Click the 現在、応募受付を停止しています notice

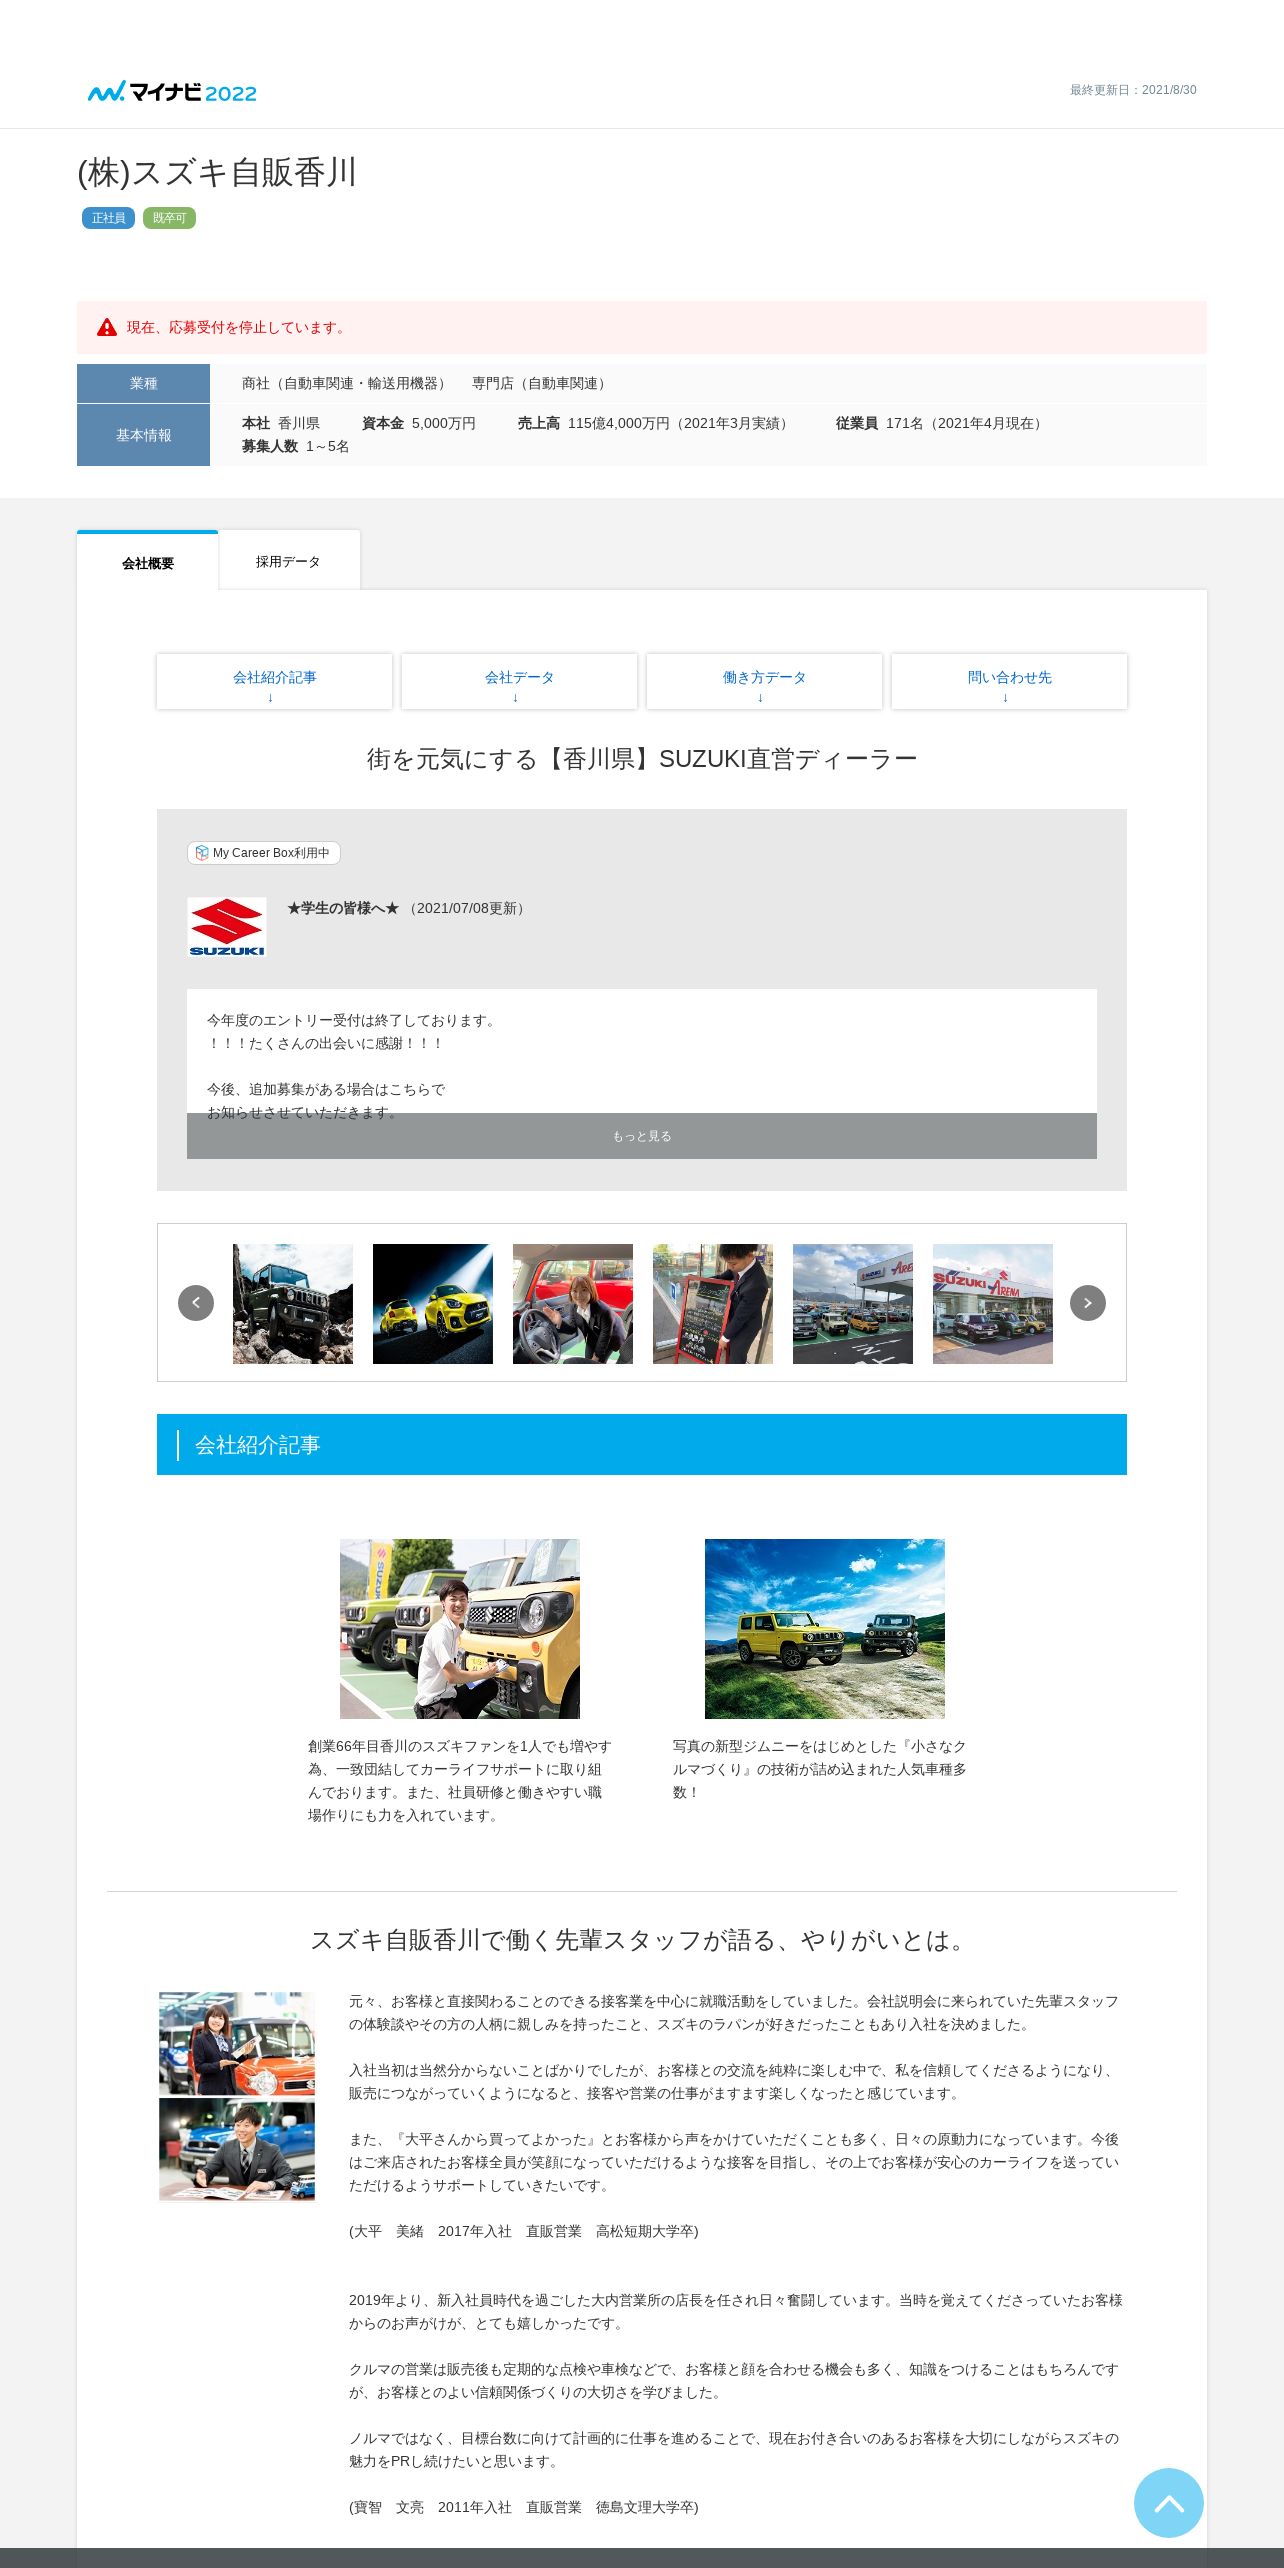(237, 327)
